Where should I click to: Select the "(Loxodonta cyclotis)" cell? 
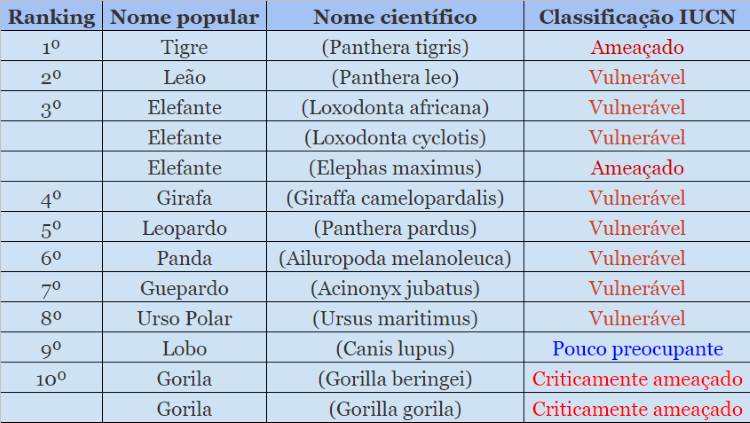394,137
